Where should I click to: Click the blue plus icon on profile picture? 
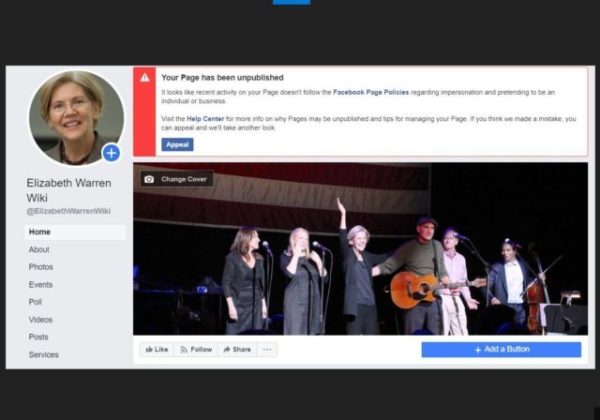pos(111,153)
